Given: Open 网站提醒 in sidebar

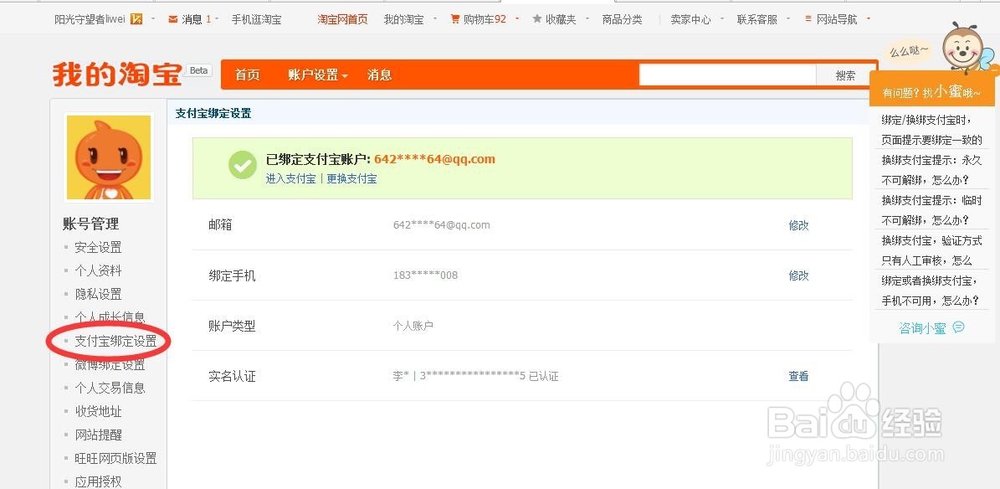Looking at the screenshot, I should 98,435.
